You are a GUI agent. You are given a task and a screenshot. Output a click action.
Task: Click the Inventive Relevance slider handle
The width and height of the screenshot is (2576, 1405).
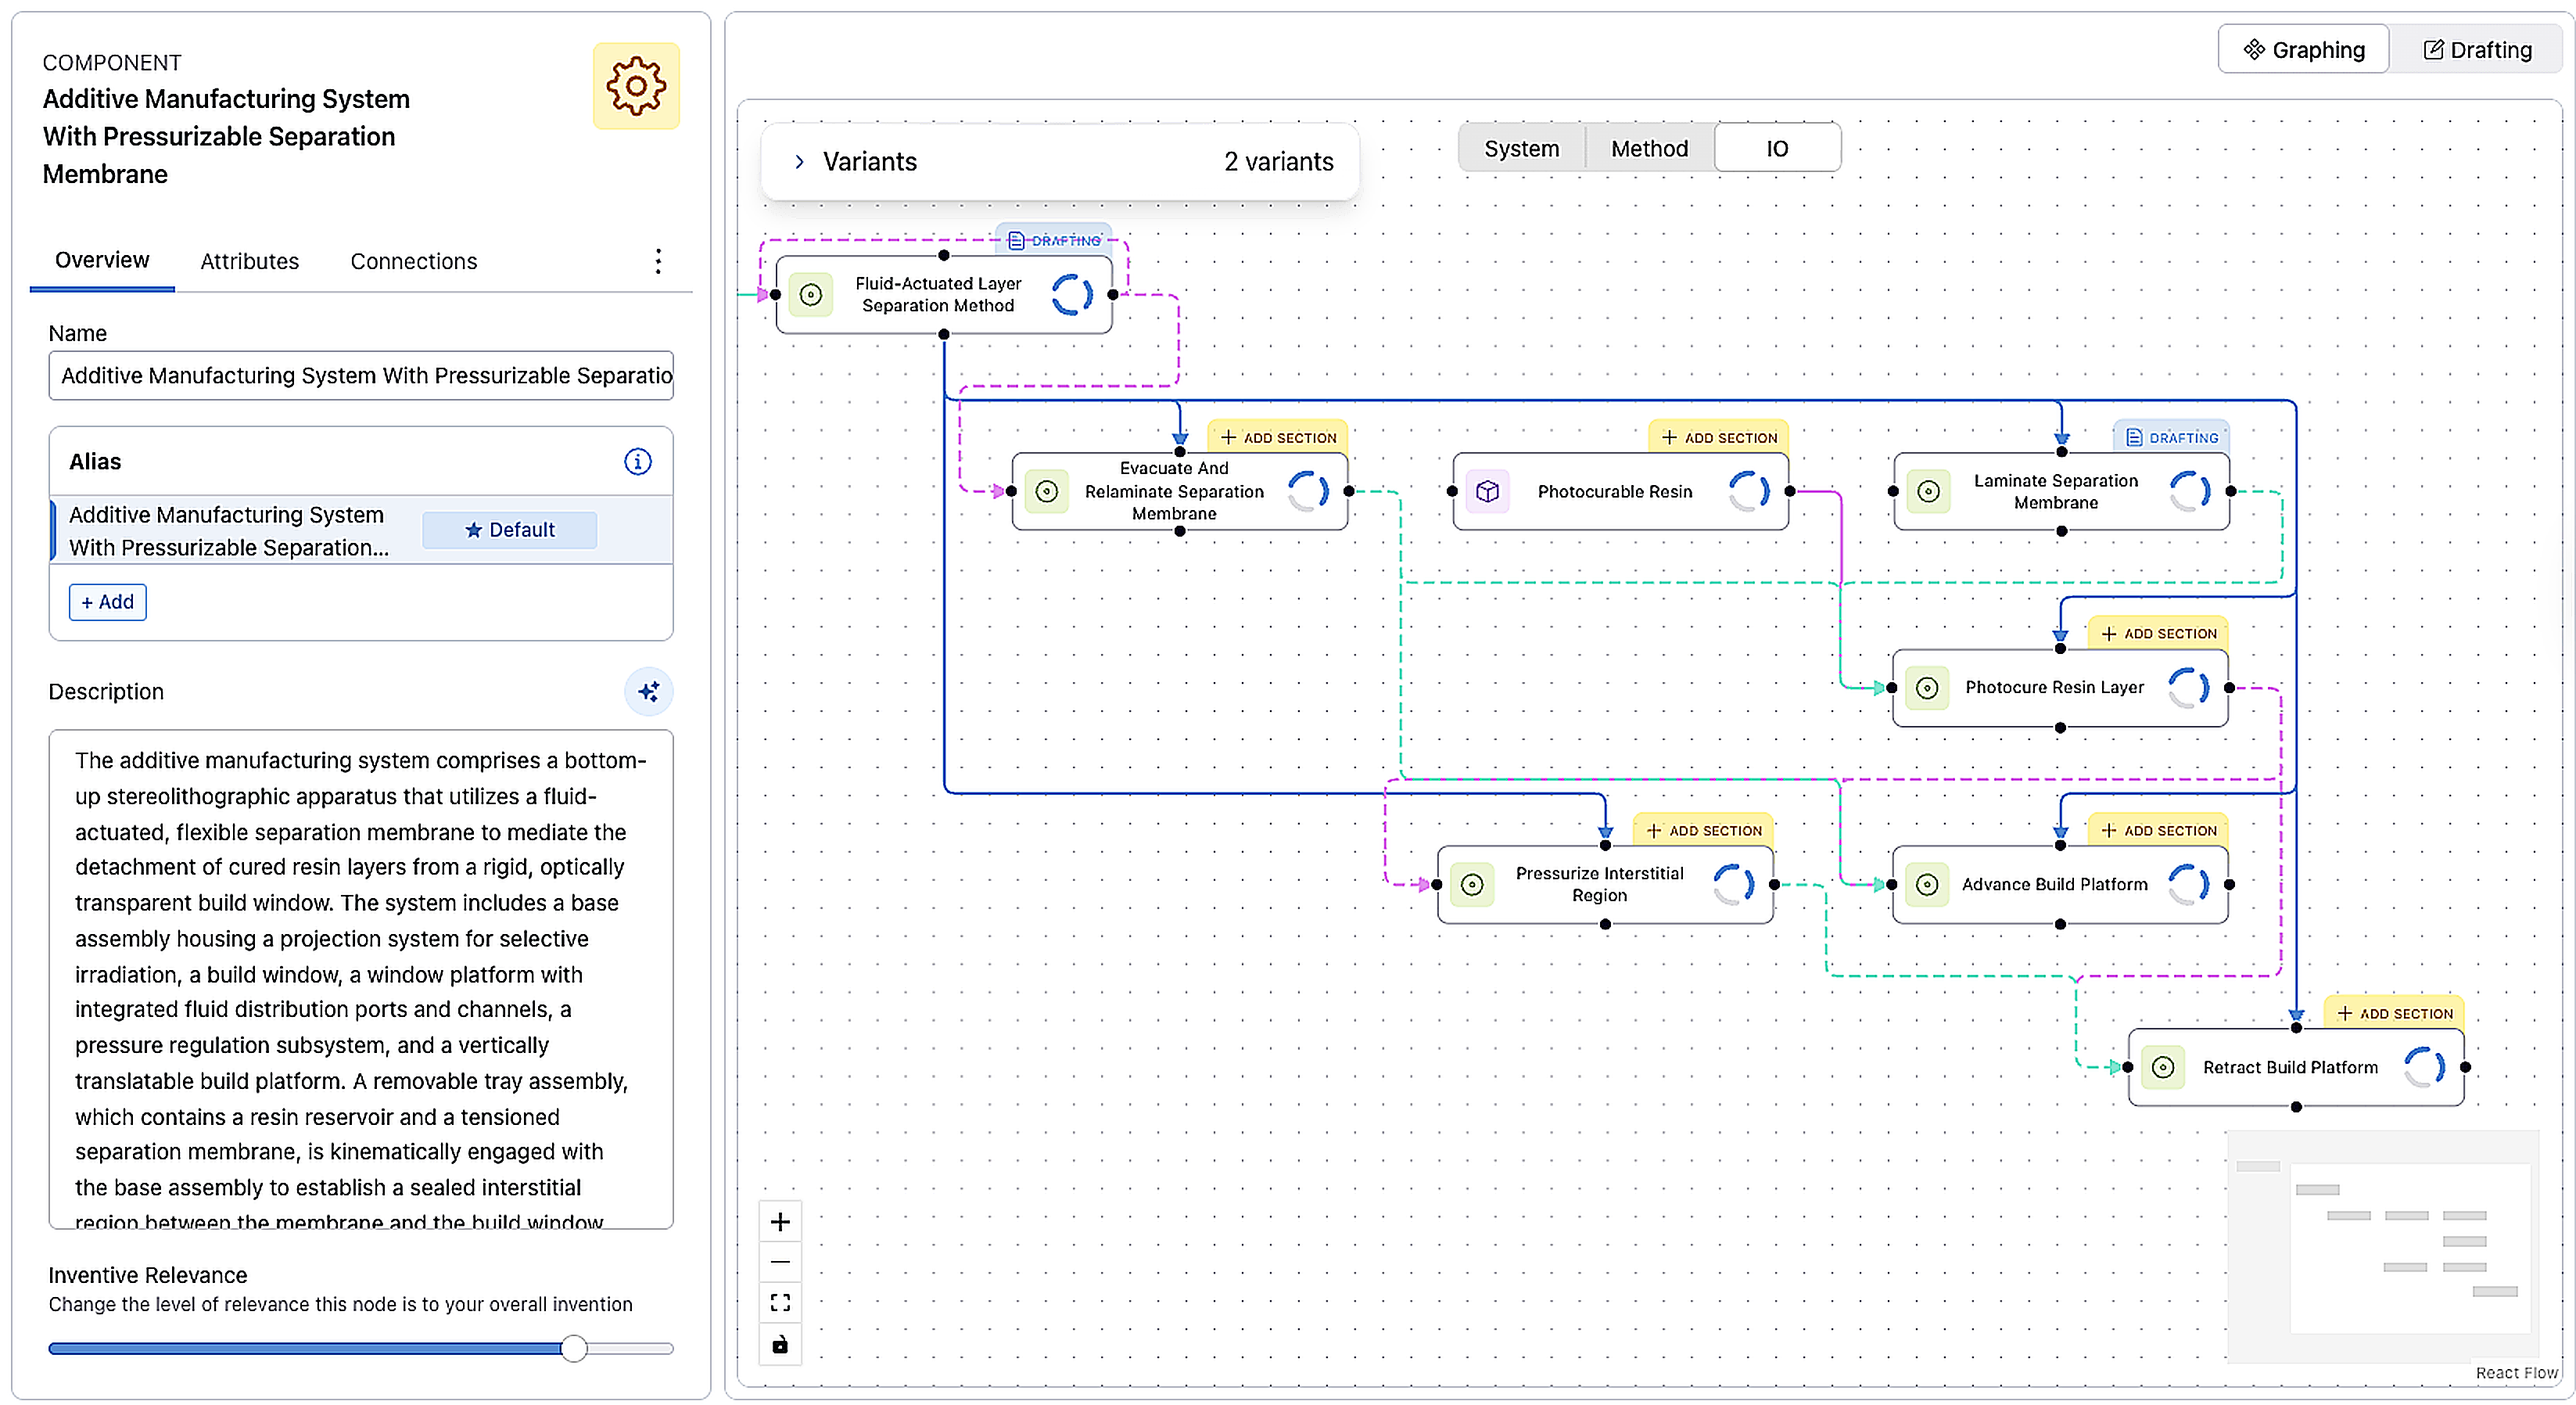coord(574,1348)
